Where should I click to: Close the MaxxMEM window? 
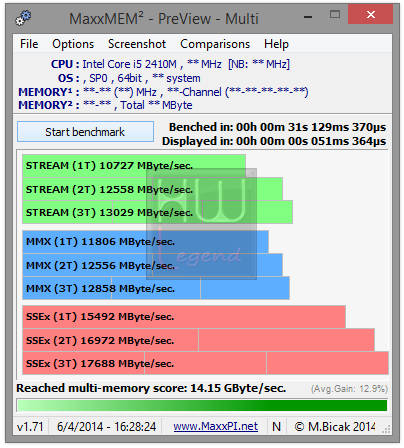pos(370,14)
